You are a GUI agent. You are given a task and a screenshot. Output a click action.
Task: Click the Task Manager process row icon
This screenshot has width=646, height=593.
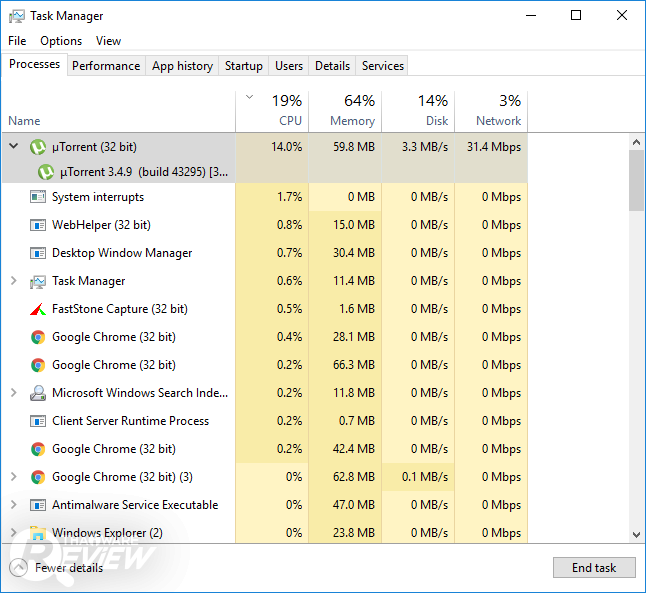pyautogui.click(x=38, y=281)
